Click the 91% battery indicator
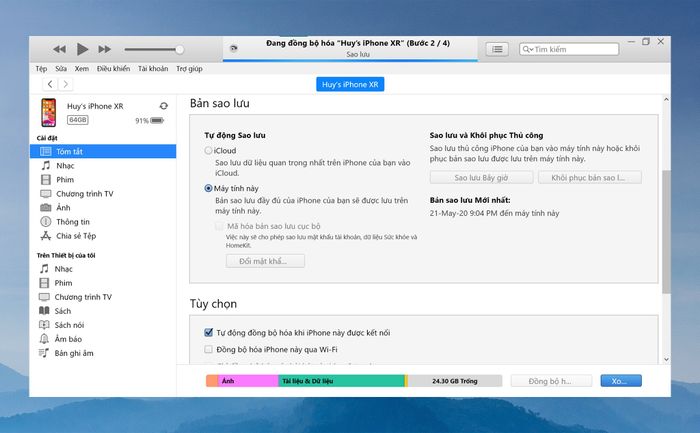Viewport: 700px width, 433px height. (x=150, y=121)
